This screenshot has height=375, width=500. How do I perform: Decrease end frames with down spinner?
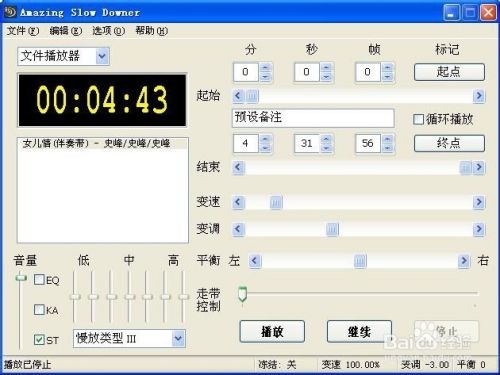(387, 148)
